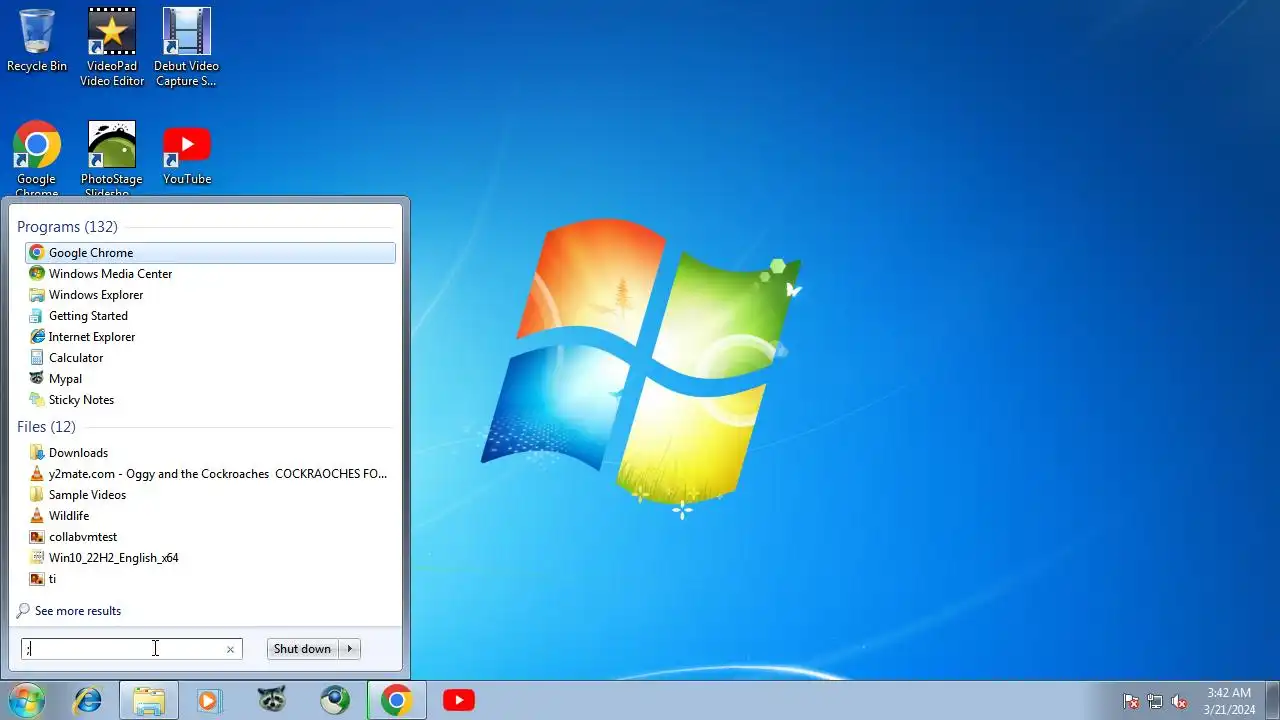Open the Wildlife video file result
Viewport: 1280px width, 720px height.
tap(210, 516)
